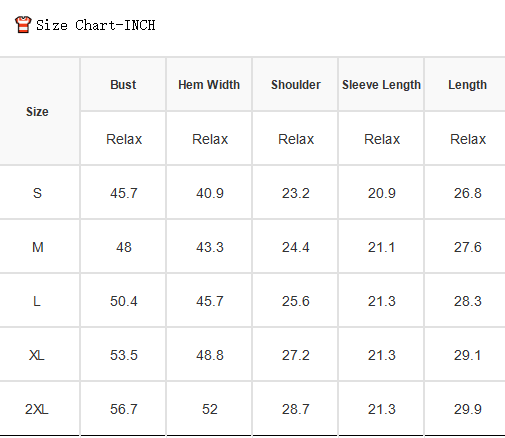Click bust value 48 for size M
The width and height of the screenshot is (505, 438).
pyautogui.click(x=124, y=247)
